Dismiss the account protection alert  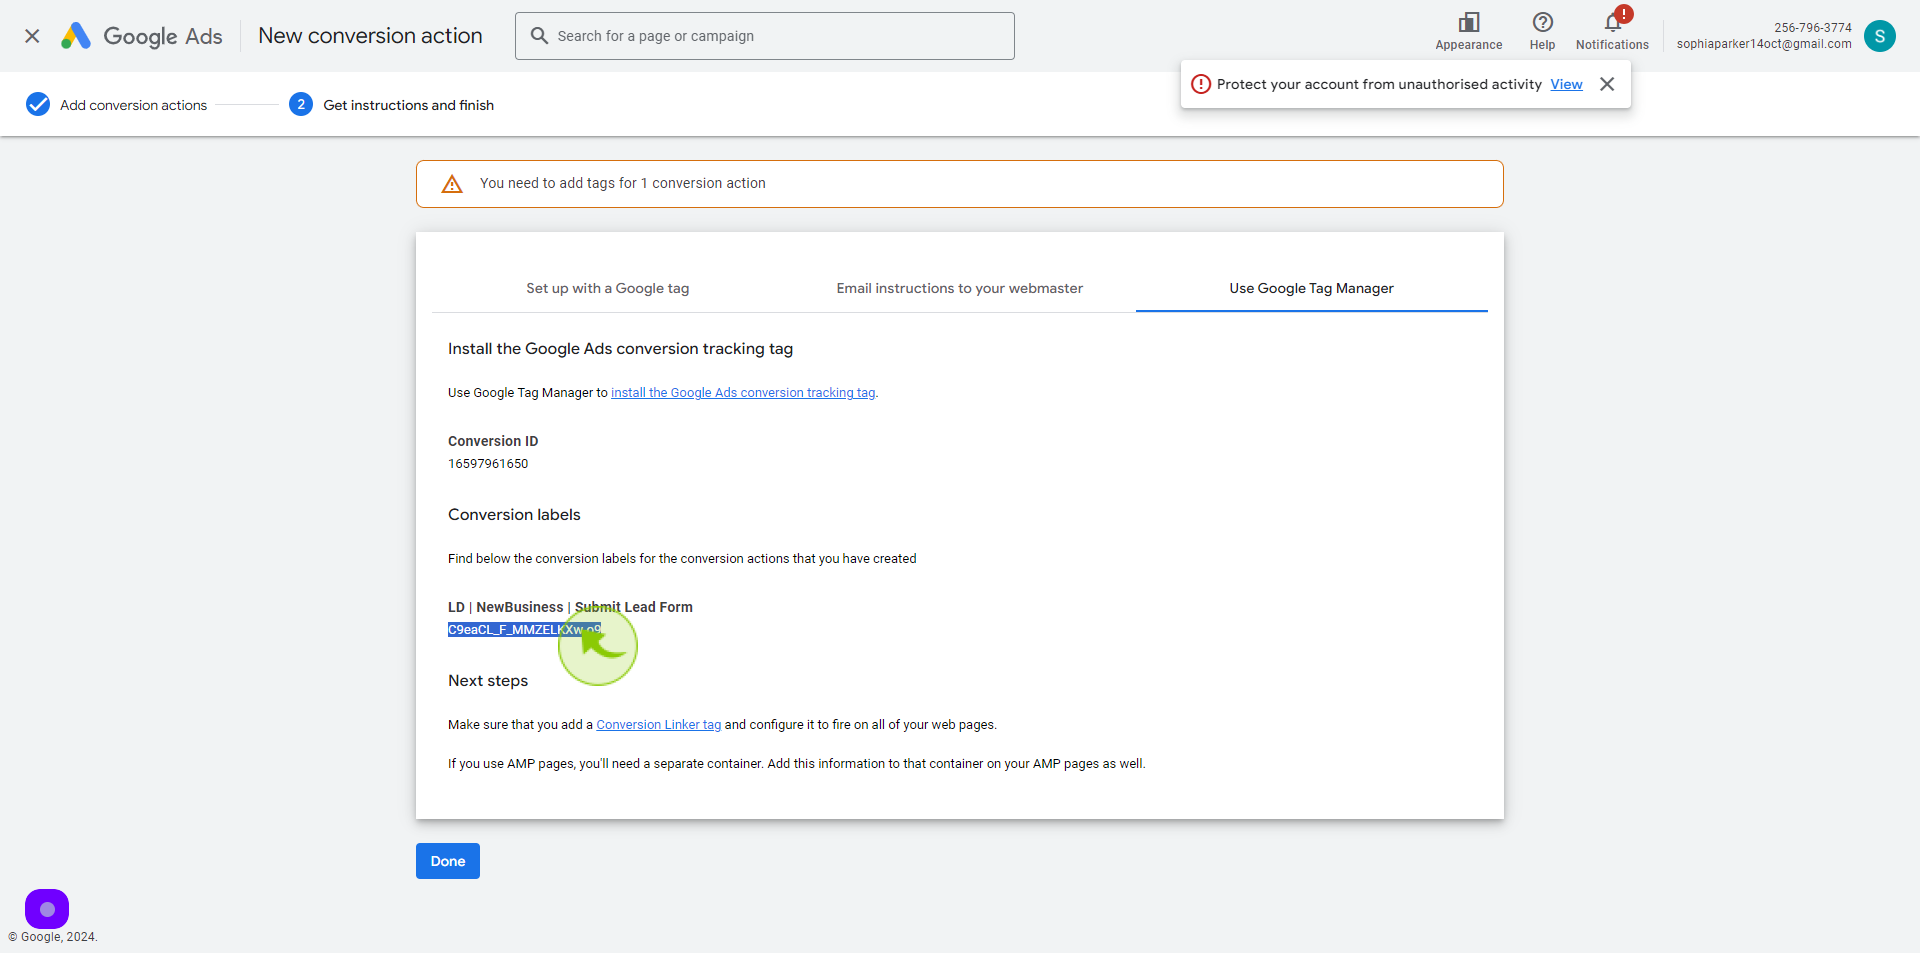click(x=1607, y=84)
